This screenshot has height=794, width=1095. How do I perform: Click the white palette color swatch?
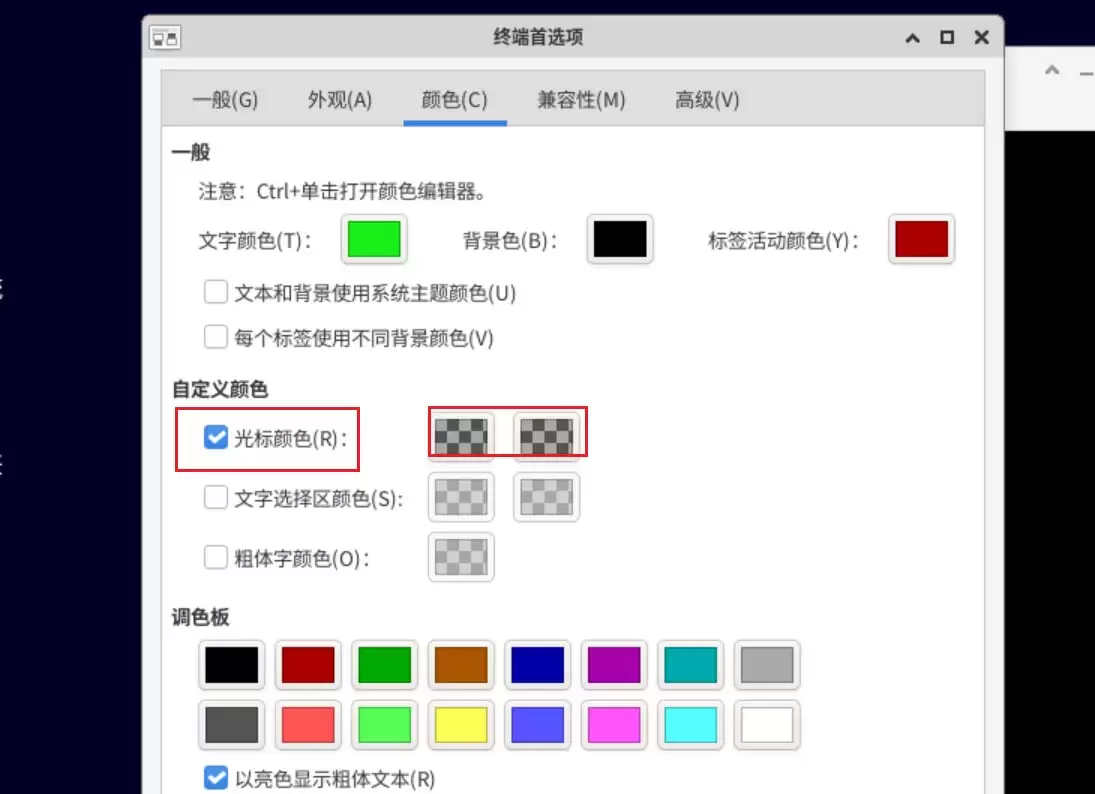pos(767,725)
